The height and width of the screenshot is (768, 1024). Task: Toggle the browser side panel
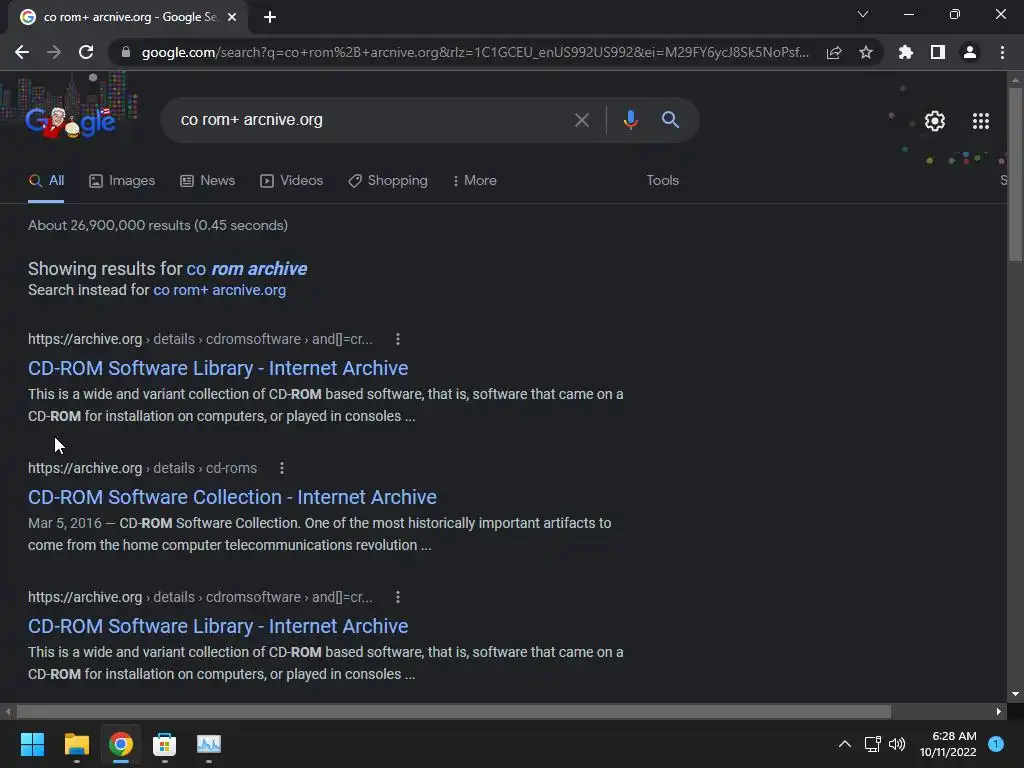click(x=938, y=52)
